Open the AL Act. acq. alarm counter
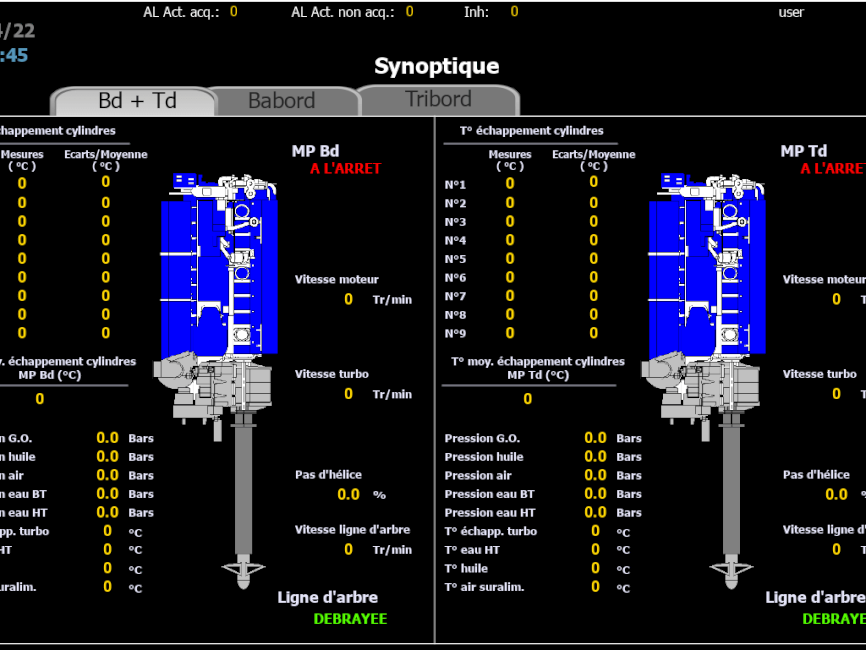This screenshot has height=650, width=866. click(233, 12)
